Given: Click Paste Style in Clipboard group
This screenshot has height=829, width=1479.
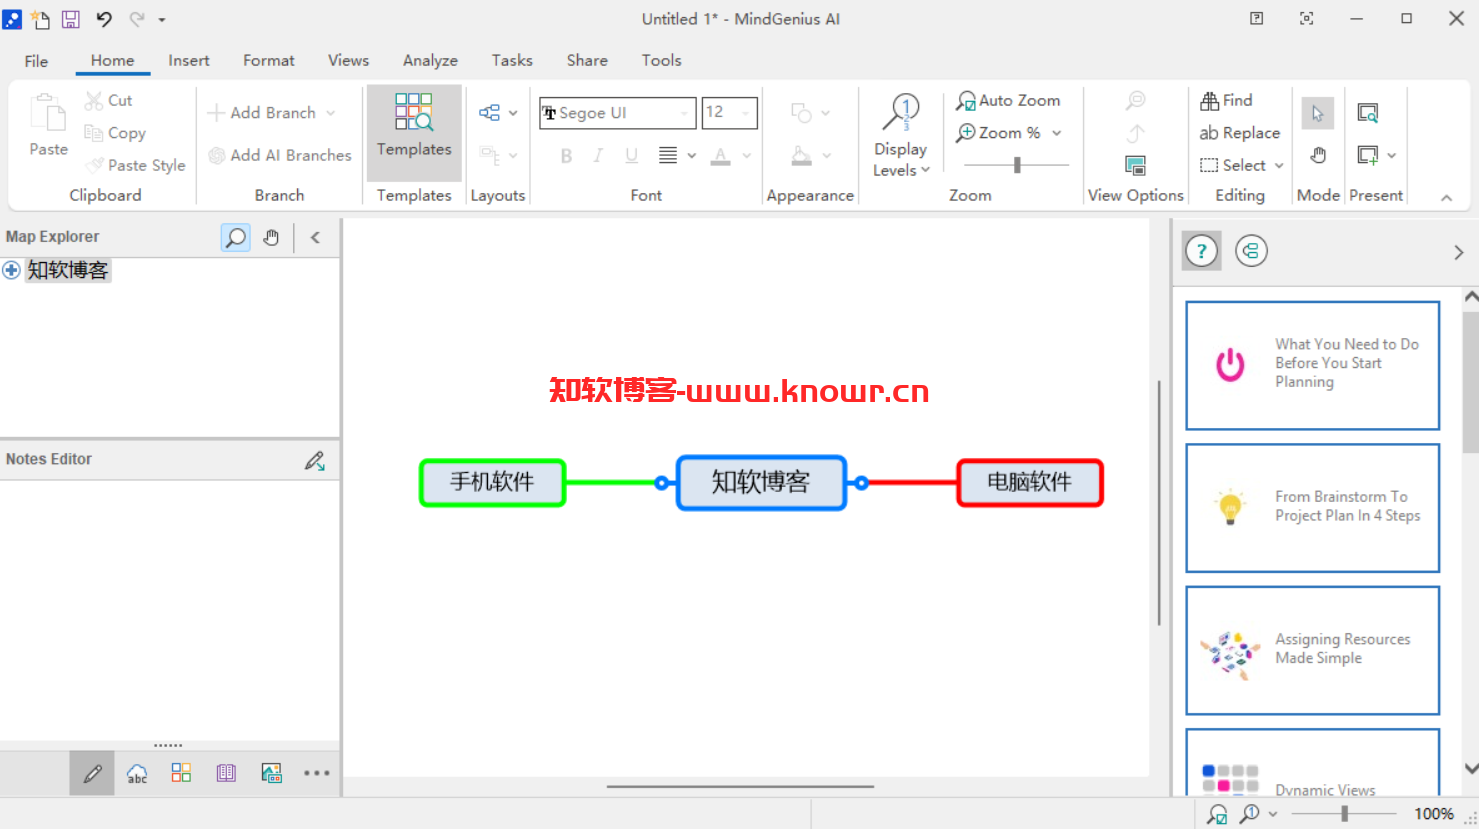Looking at the screenshot, I should 136,165.
